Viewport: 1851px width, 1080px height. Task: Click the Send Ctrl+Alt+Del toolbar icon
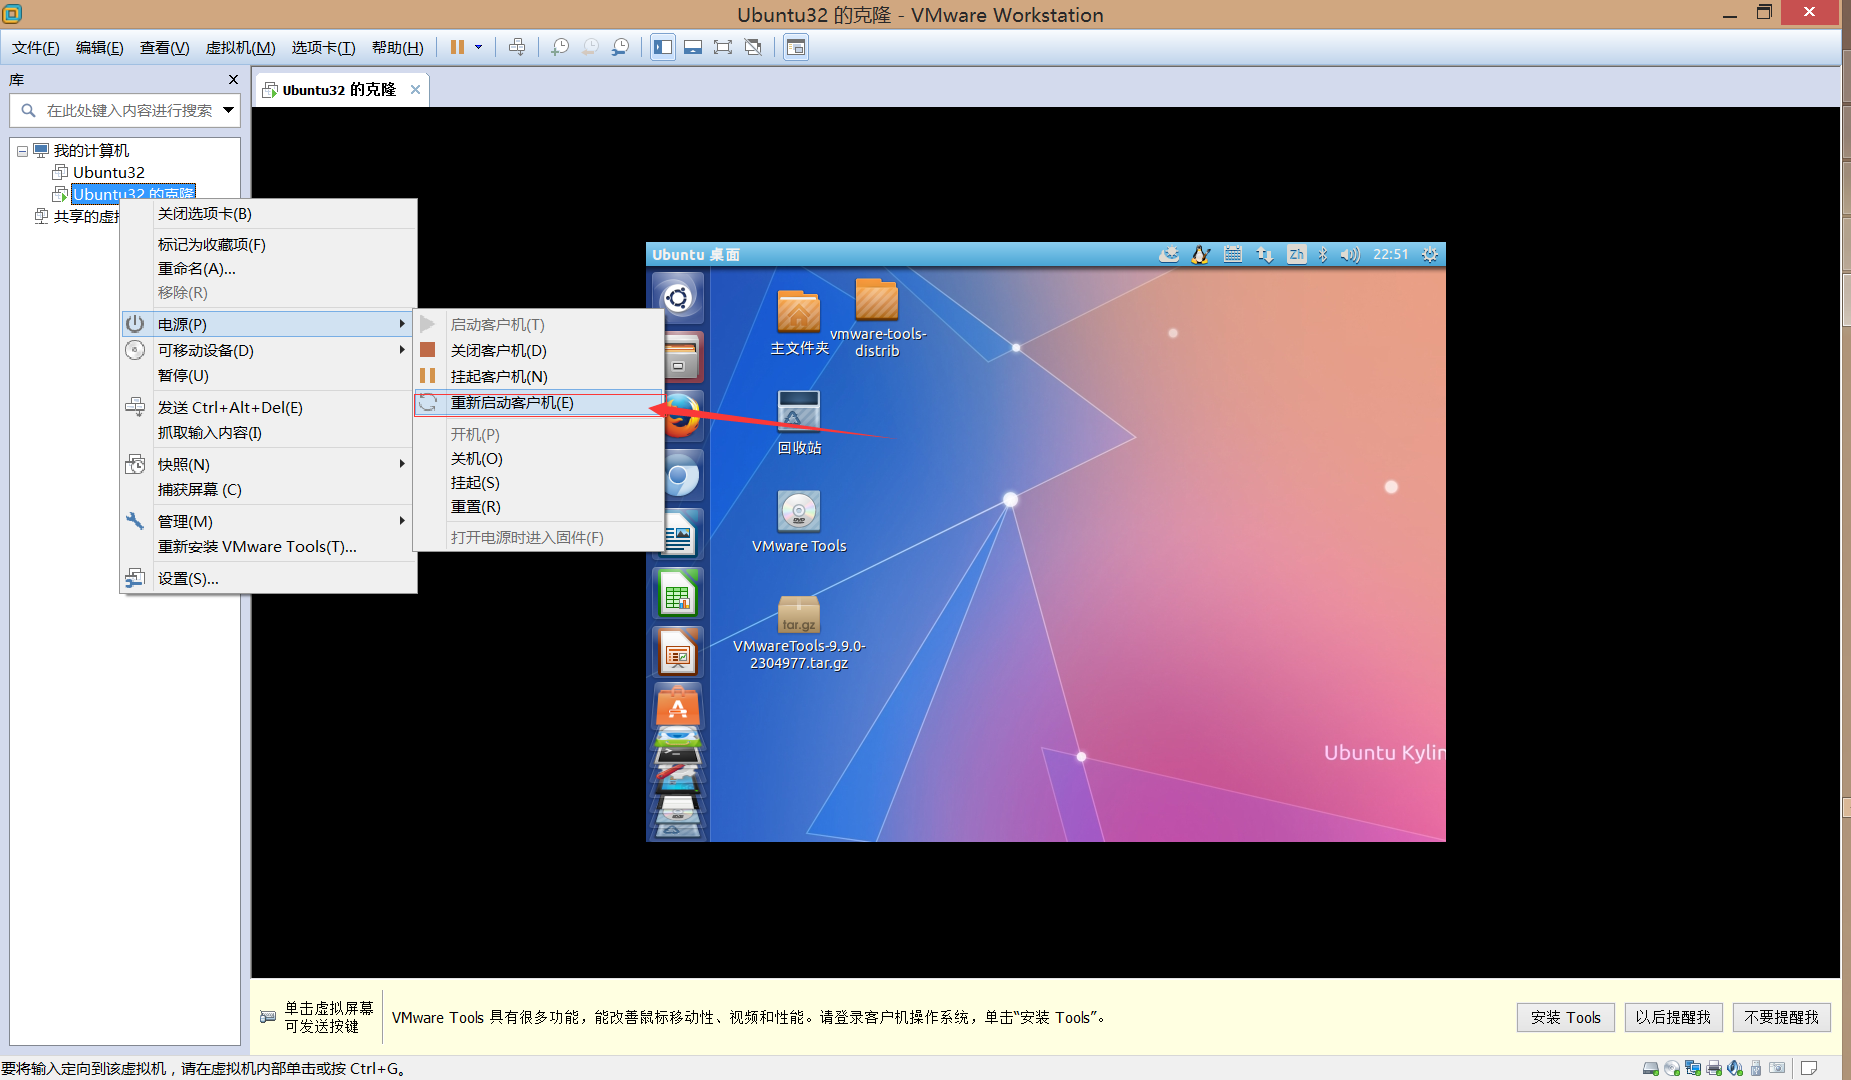point(517,47)
